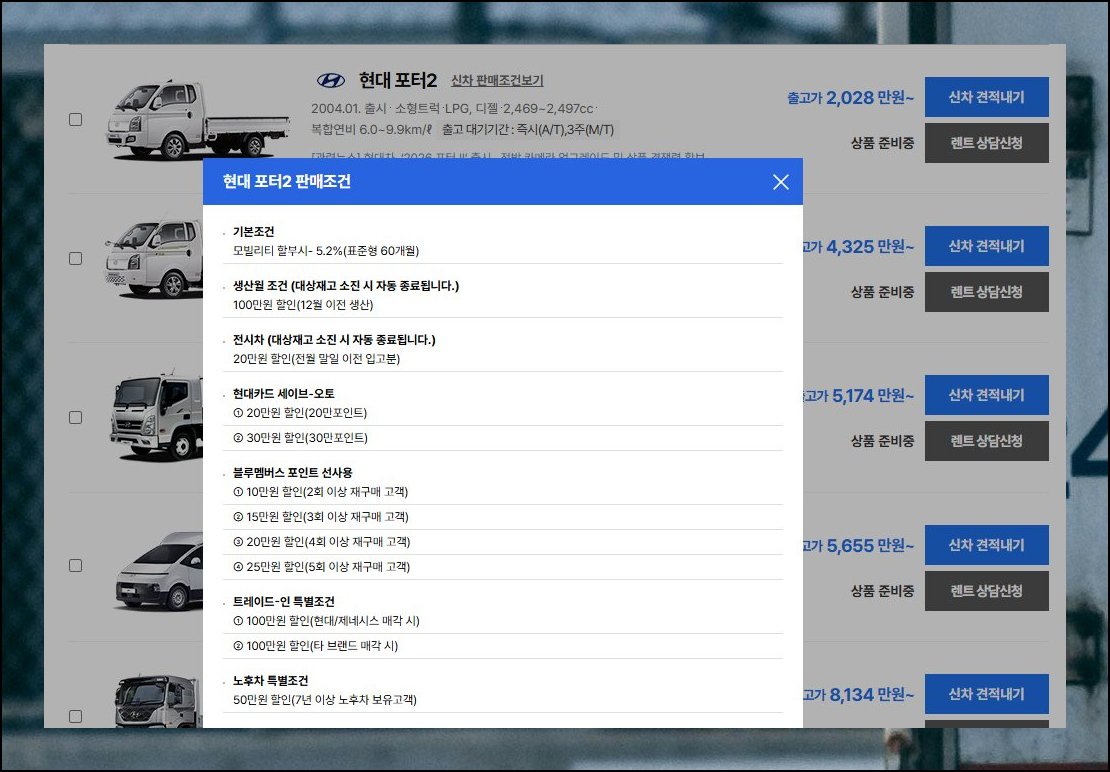The height and width of the screenshot is (772, 1110).
Task: Click 모빌리티 할부시- 5.2%(표준형 60개월)
Action: coord(326,251)
